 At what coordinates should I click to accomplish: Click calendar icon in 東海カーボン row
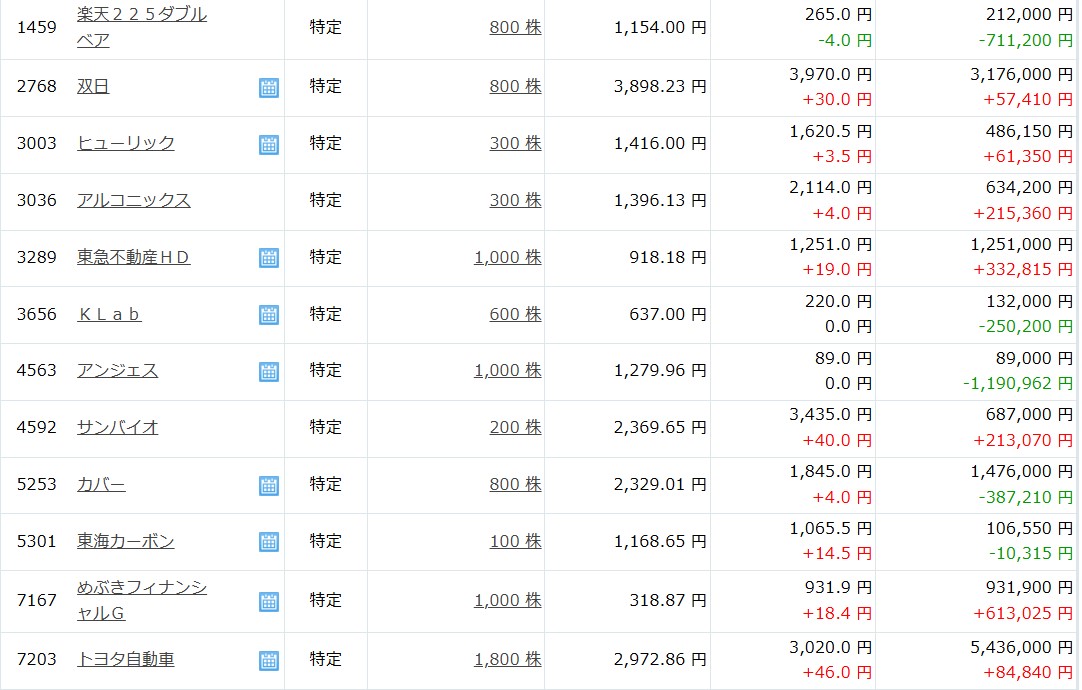pyautogui.click(x=268, y=542)
